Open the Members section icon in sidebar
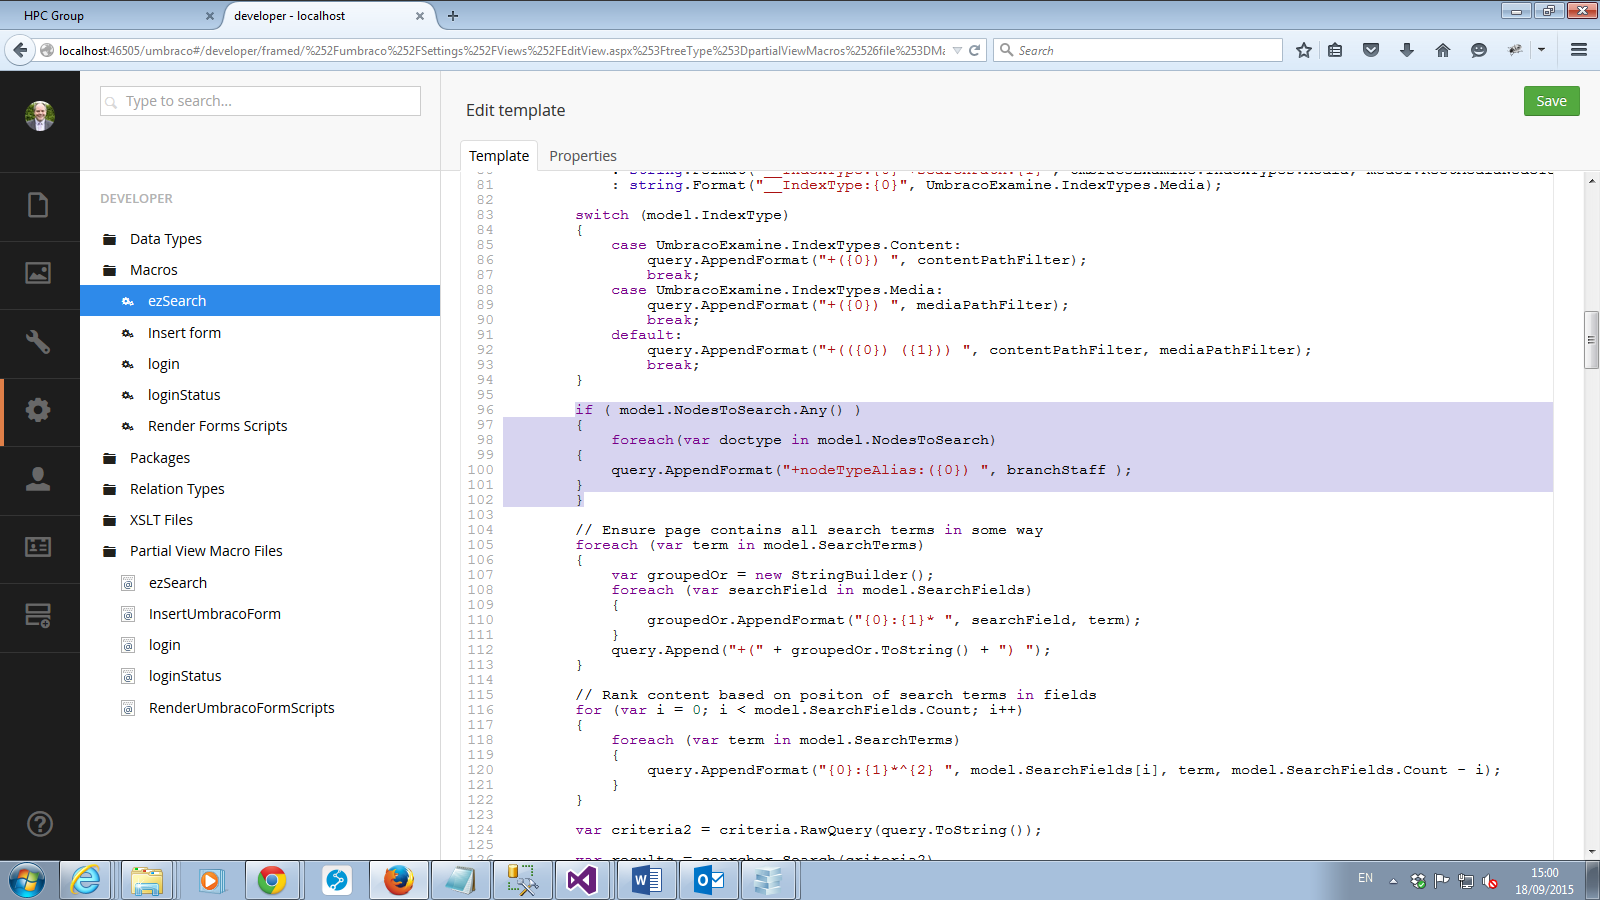 (x=38, y=547)
